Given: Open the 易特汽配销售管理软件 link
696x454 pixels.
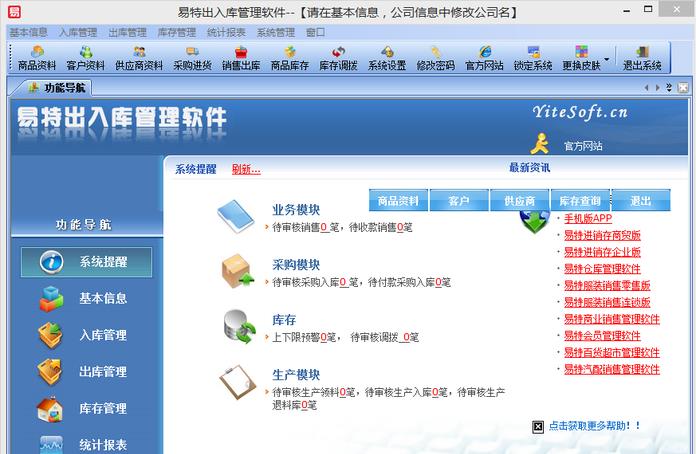Looking at the screenshot, I should coord(612,369).
